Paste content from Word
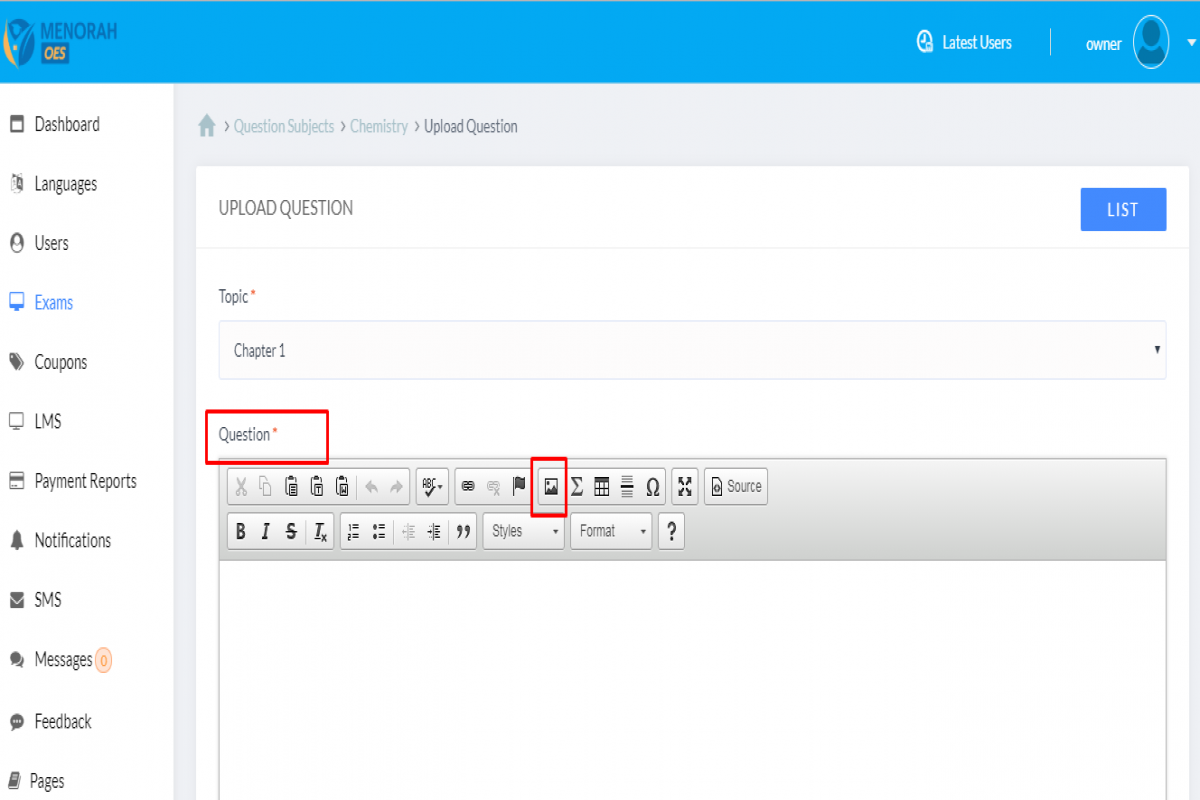1200x800 pixels. (x=342, y=487)
